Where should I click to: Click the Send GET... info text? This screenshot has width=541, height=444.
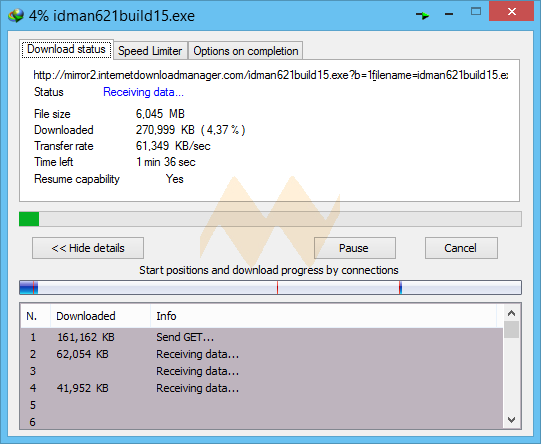tap(185, 337)
